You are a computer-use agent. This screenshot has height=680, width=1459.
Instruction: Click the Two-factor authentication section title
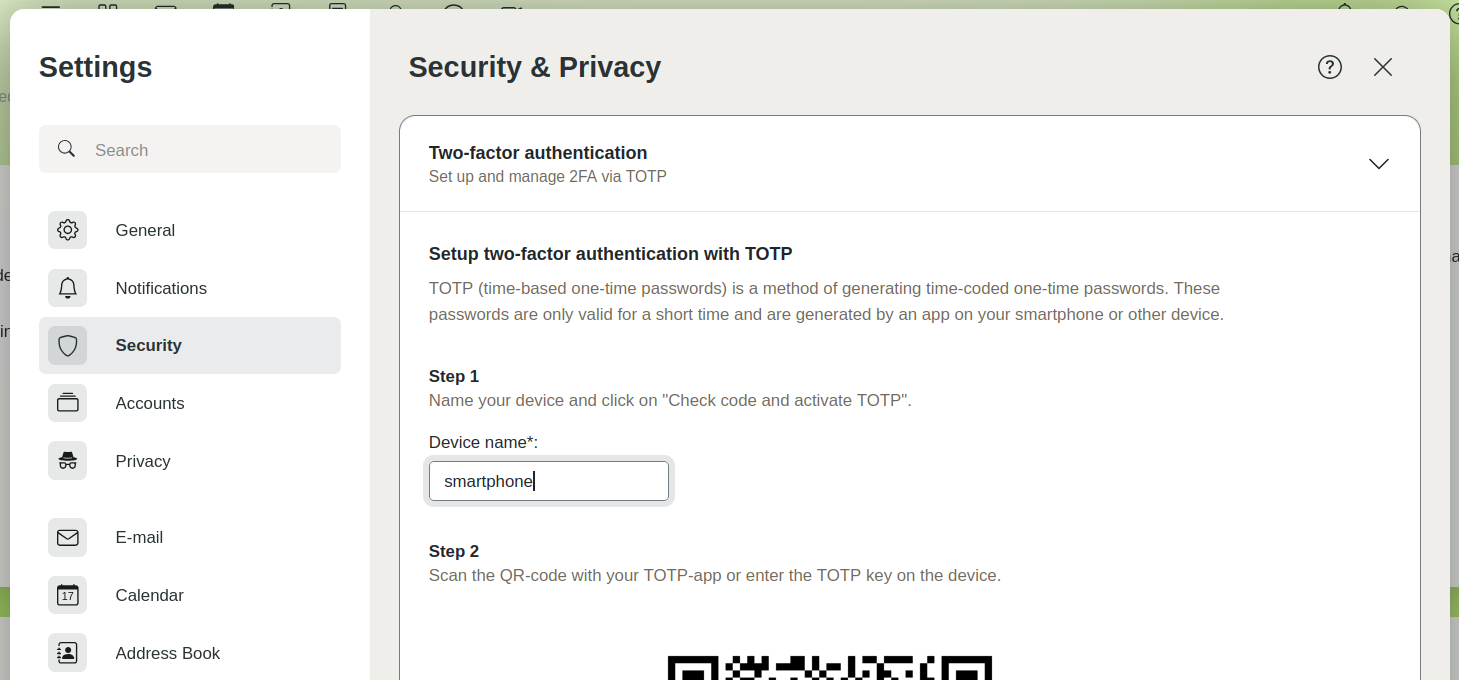538,153
